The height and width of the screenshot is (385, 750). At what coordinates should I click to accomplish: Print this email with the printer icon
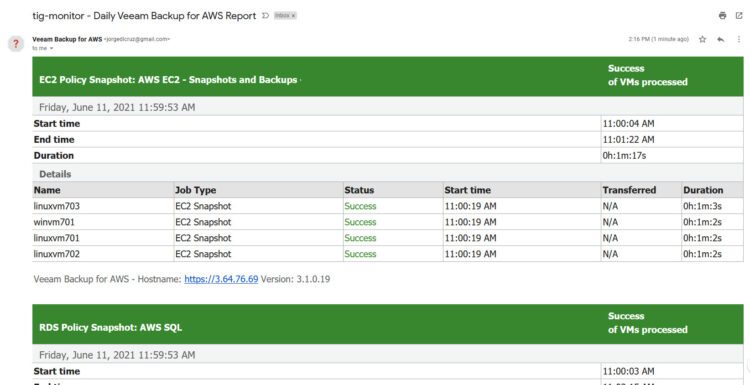click(x=722, y=16)
